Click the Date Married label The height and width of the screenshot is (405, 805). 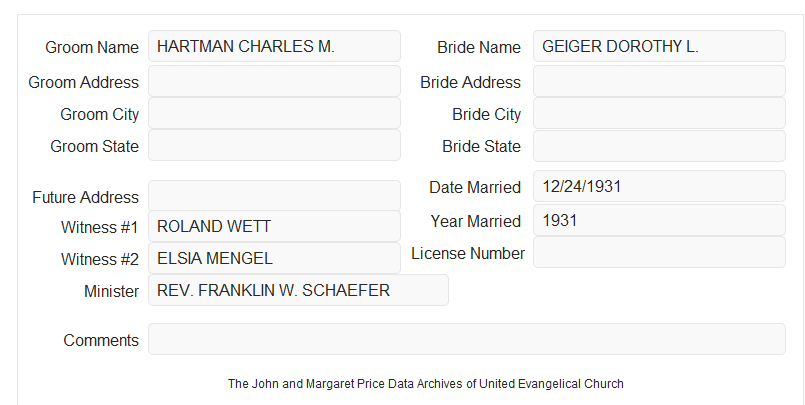click(475, 187)
